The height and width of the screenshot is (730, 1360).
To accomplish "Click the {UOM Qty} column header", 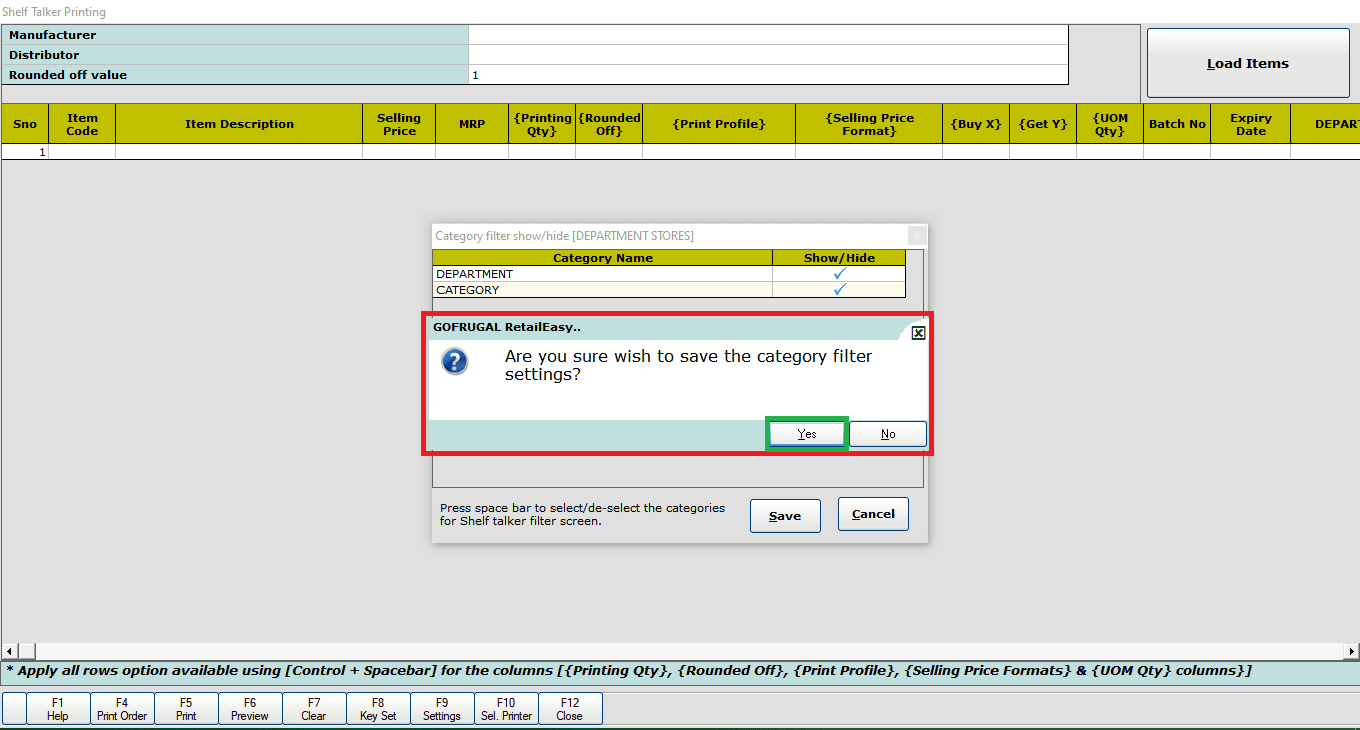I will pyautogui.click(x=1110, y=124).
